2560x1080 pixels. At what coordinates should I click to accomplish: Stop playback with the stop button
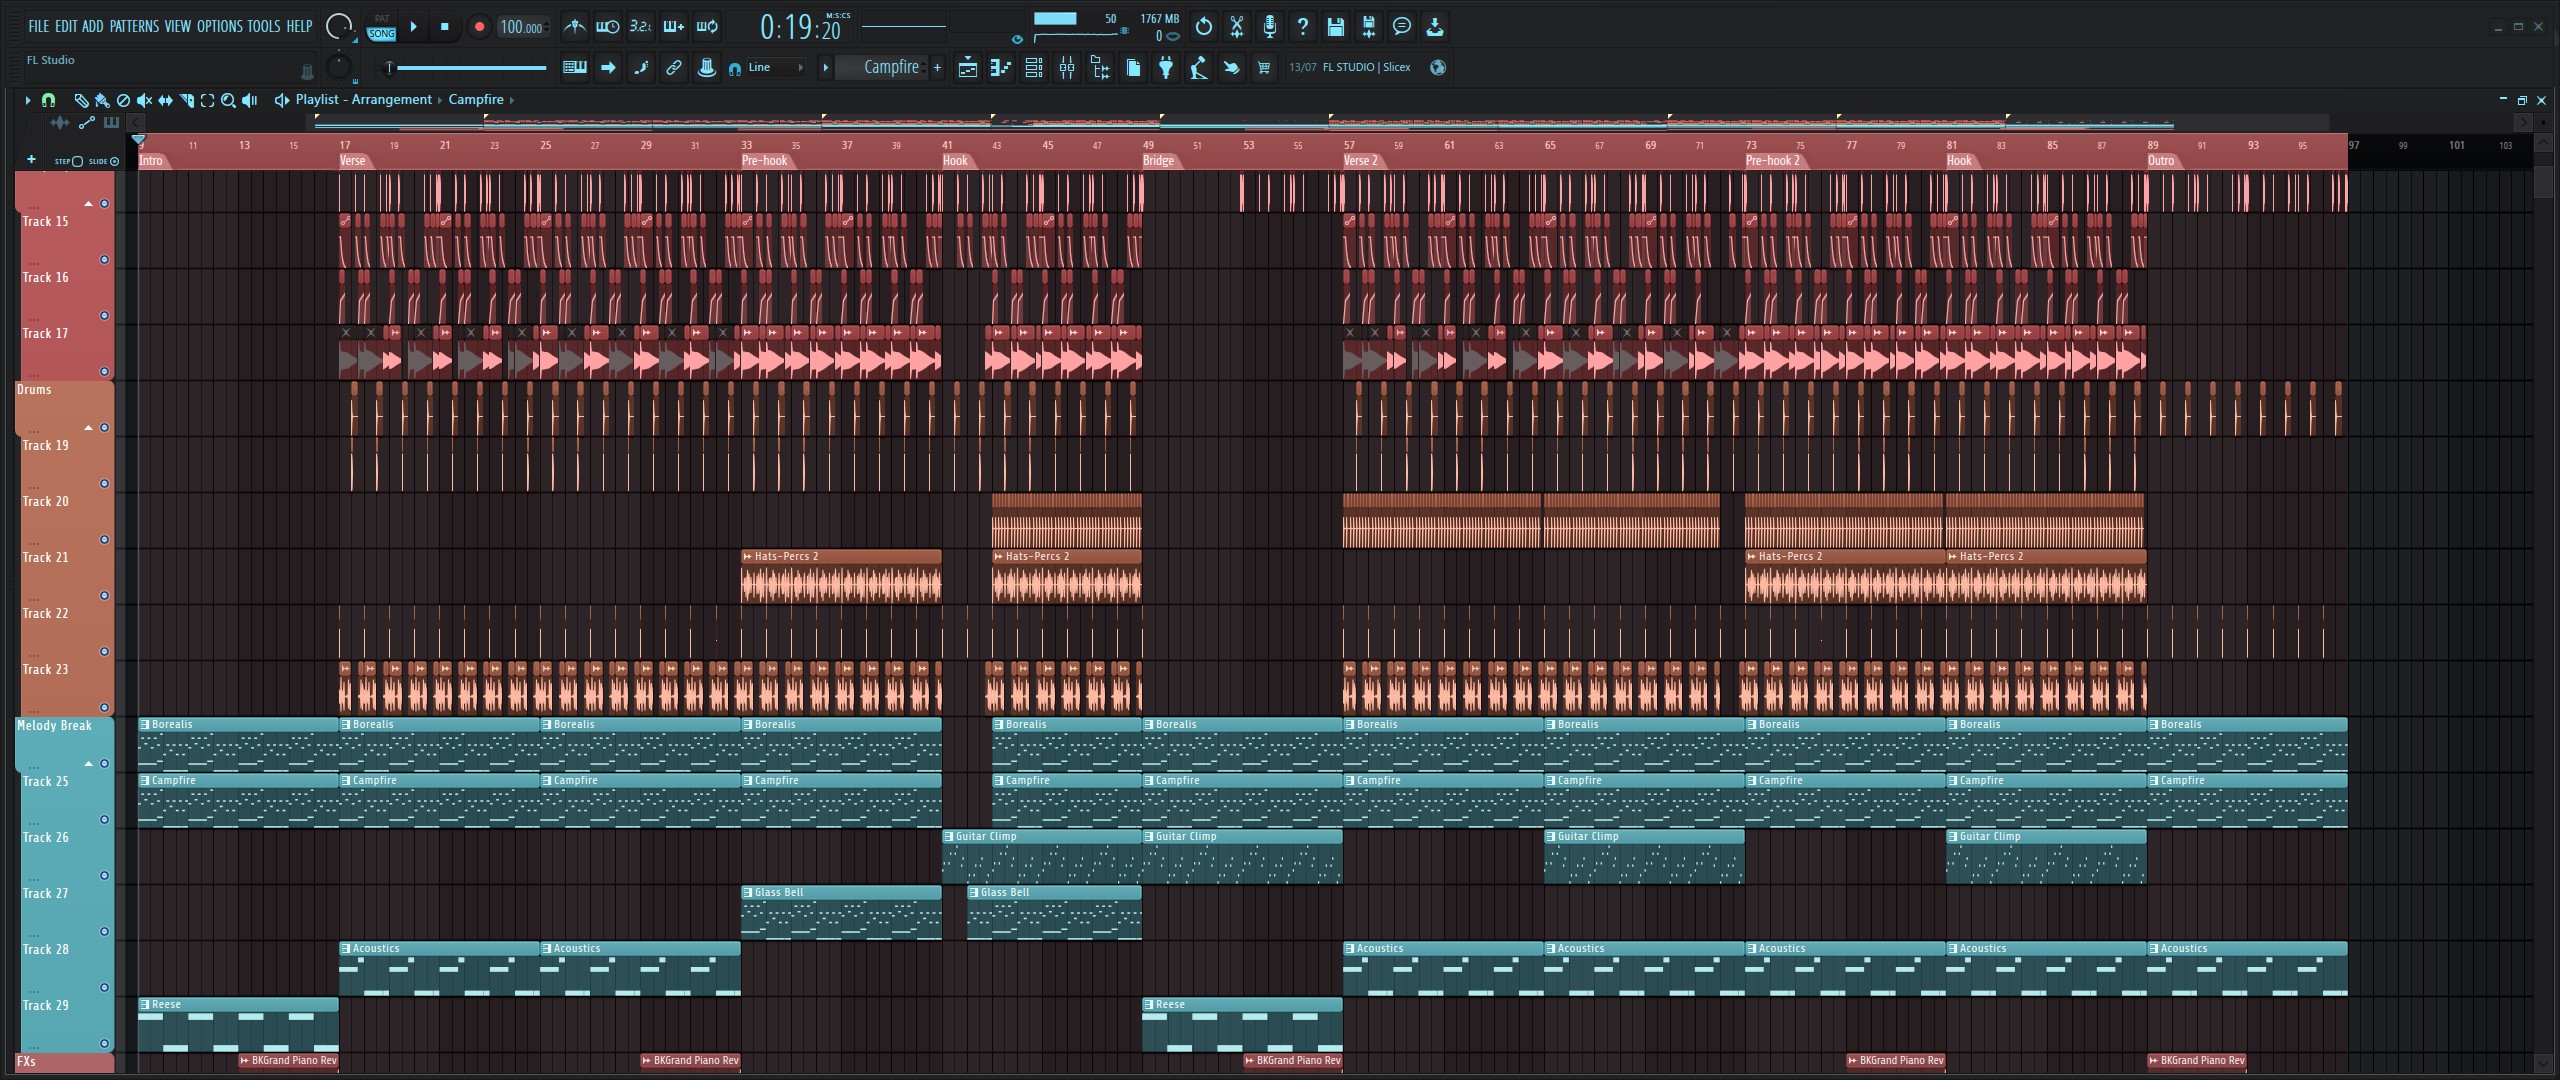click(x=445, y=27)
